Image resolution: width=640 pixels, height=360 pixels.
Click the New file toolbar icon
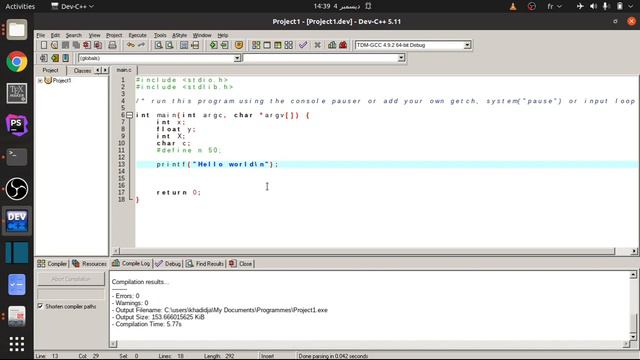point(44,45)
